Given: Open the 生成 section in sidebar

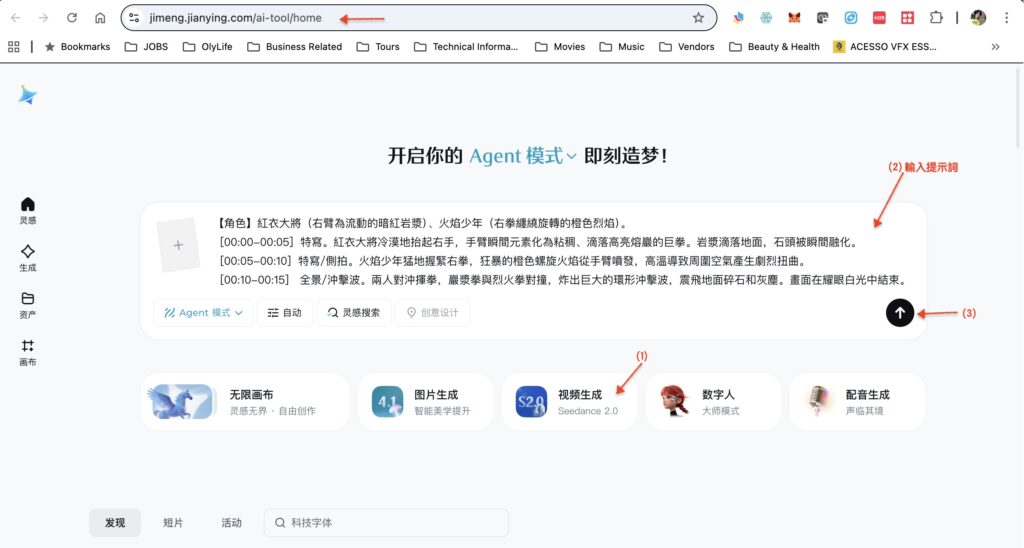Looking at the screenshot, I should 27,257.
